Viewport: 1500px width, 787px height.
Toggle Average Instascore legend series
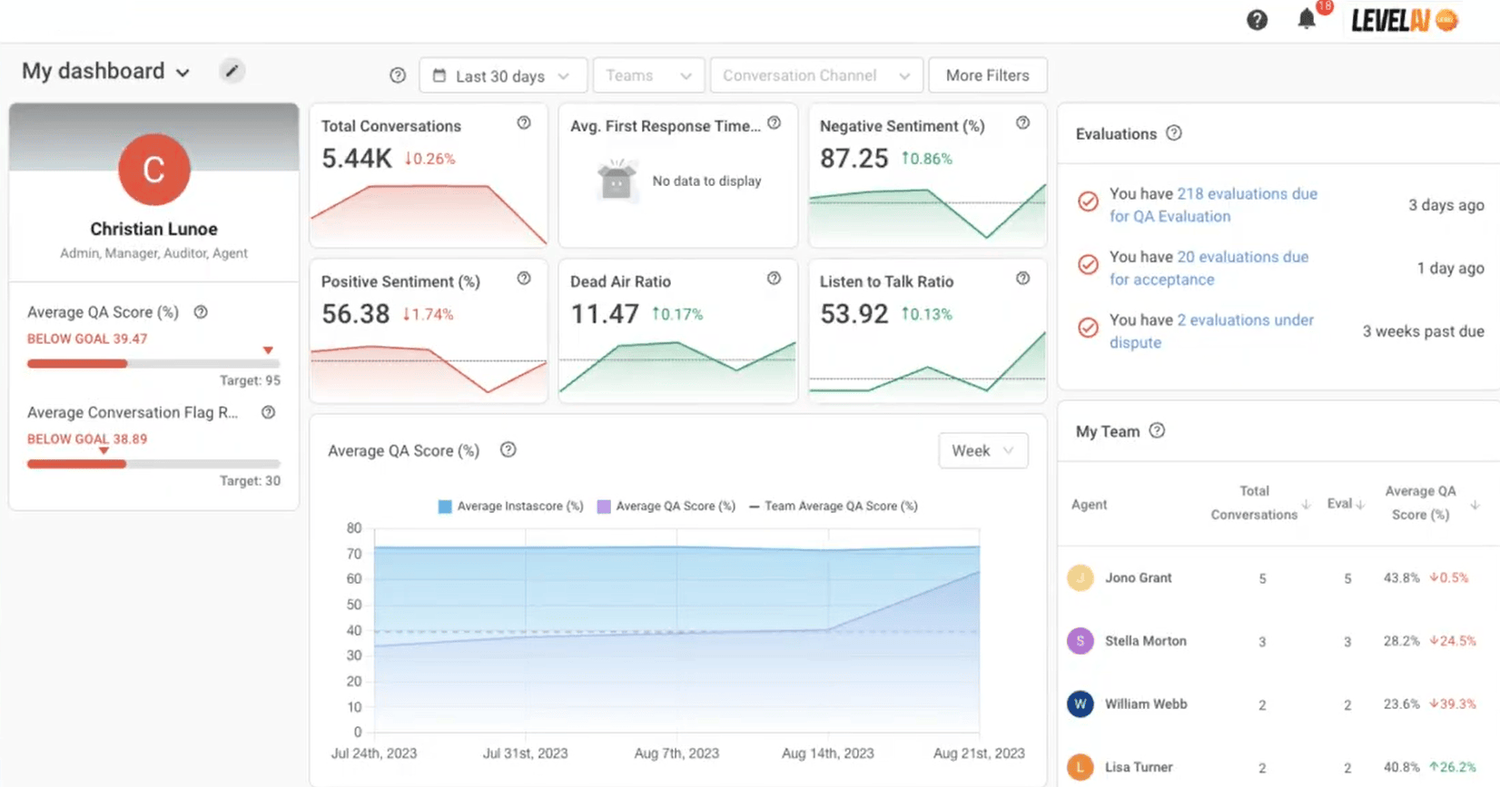(511, 506)
